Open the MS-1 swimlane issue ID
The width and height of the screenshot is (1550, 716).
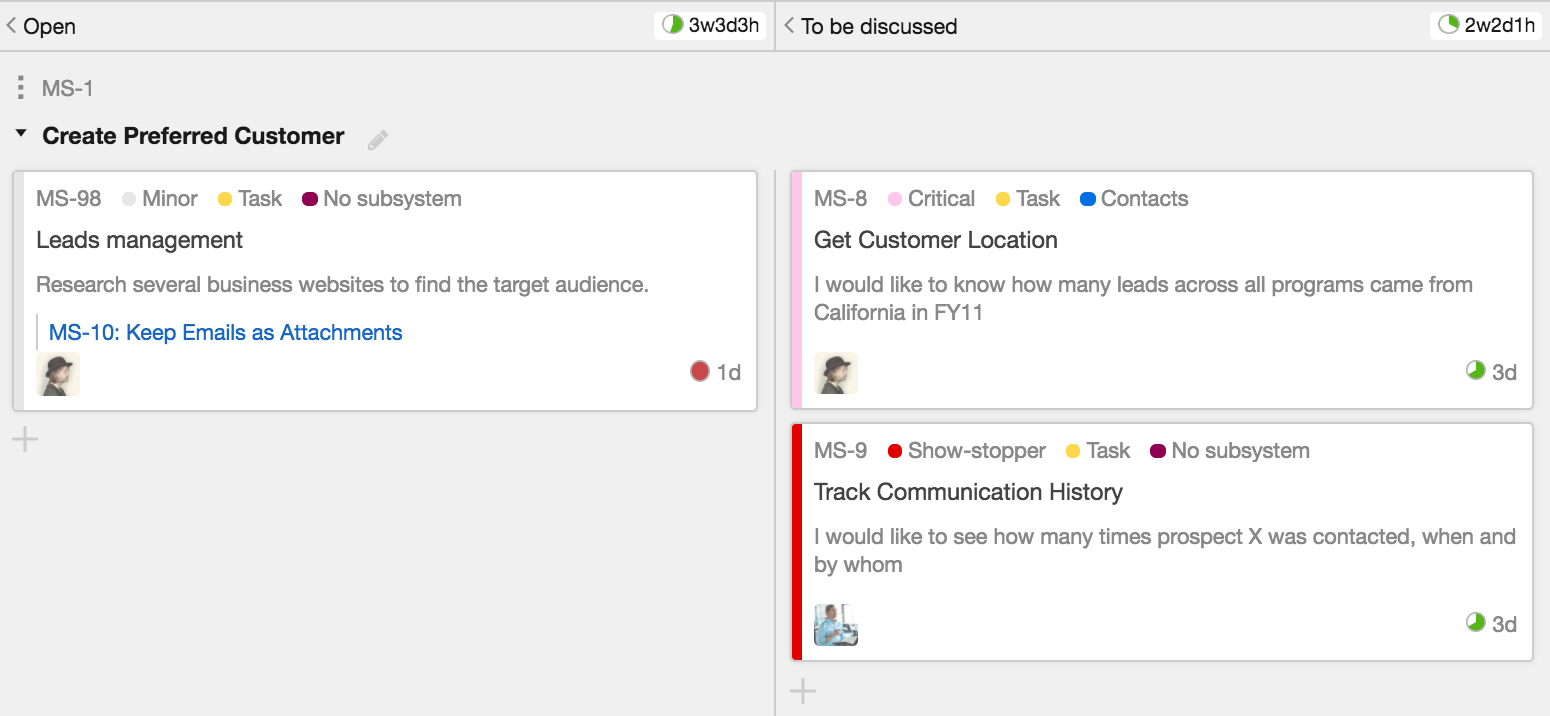[68, 88]
